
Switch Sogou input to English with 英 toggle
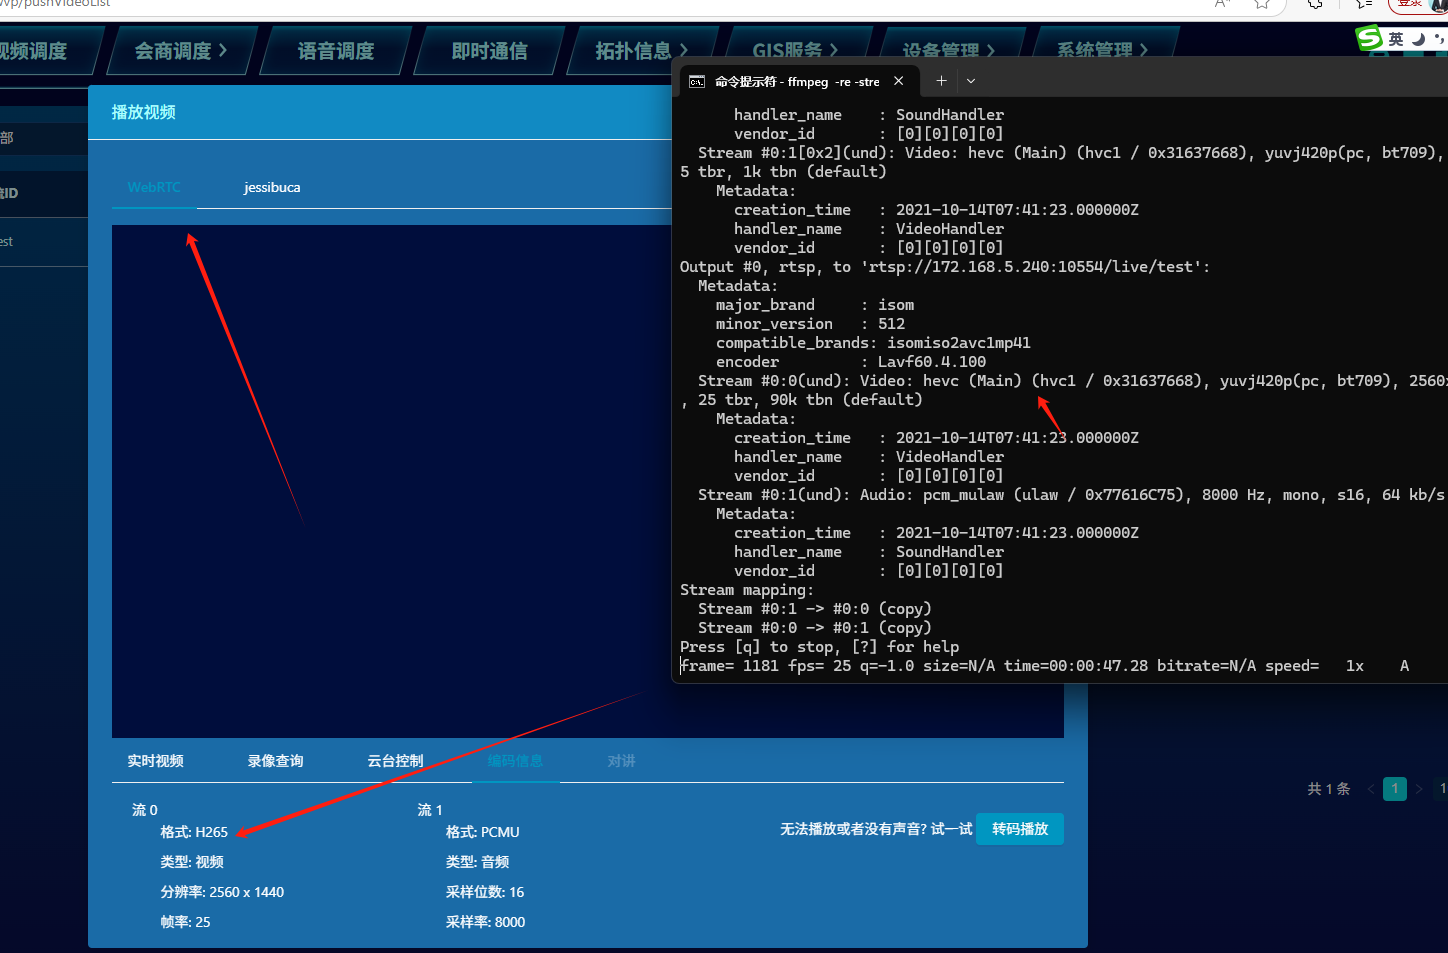tap(1395, 38)
